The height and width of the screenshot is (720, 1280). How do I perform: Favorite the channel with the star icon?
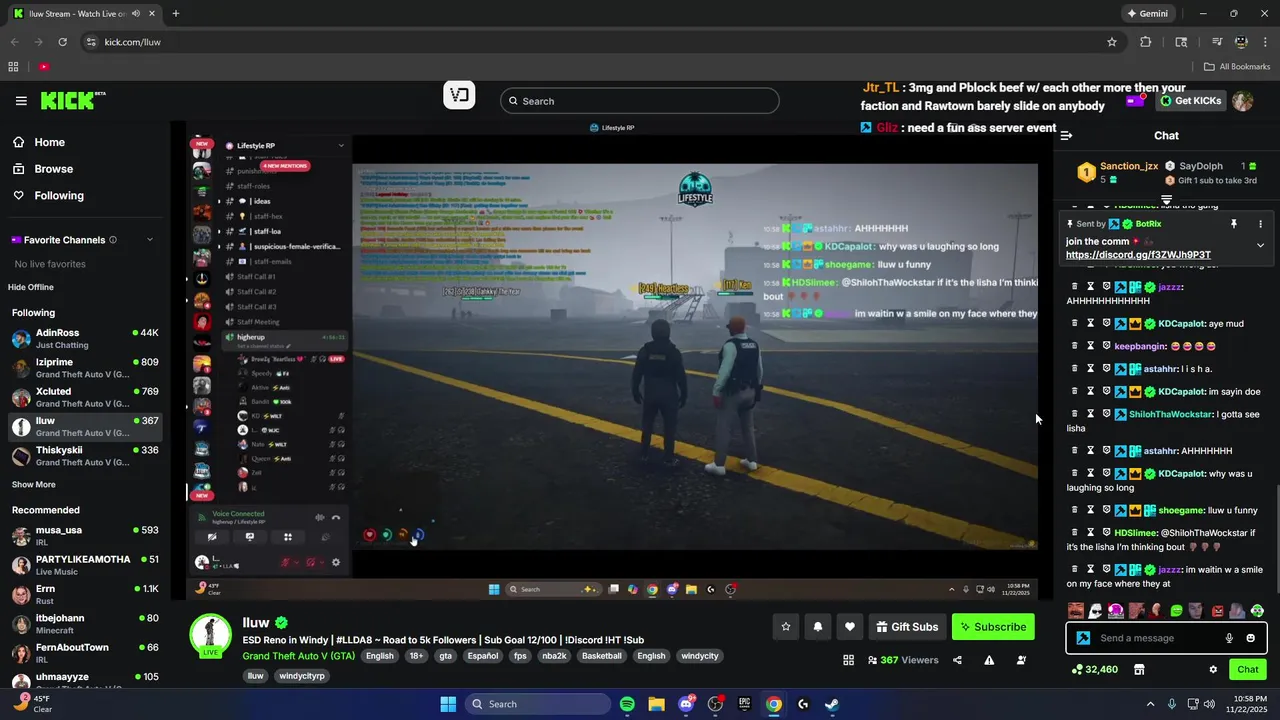click(786, 627)
